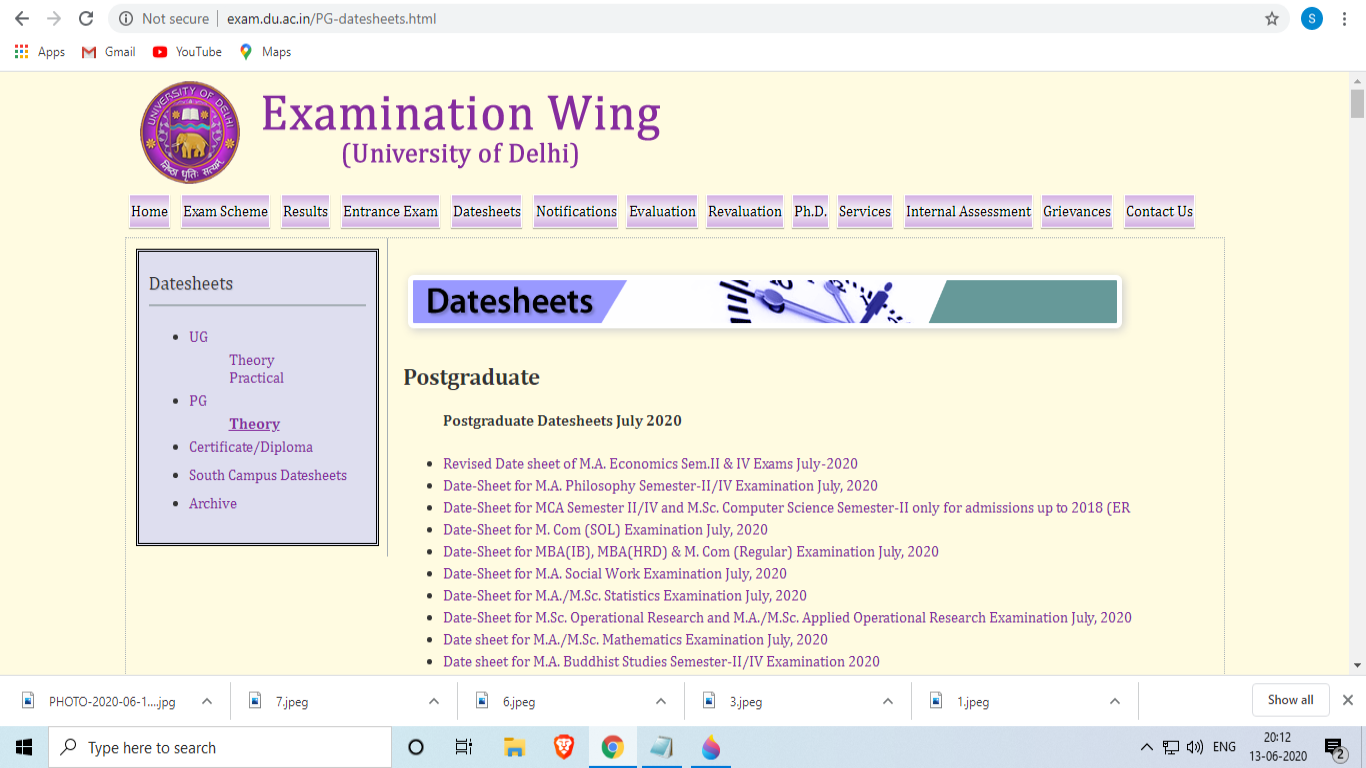Open the Datesheets menu item
1366x768 pixels.
click(487, 211)
